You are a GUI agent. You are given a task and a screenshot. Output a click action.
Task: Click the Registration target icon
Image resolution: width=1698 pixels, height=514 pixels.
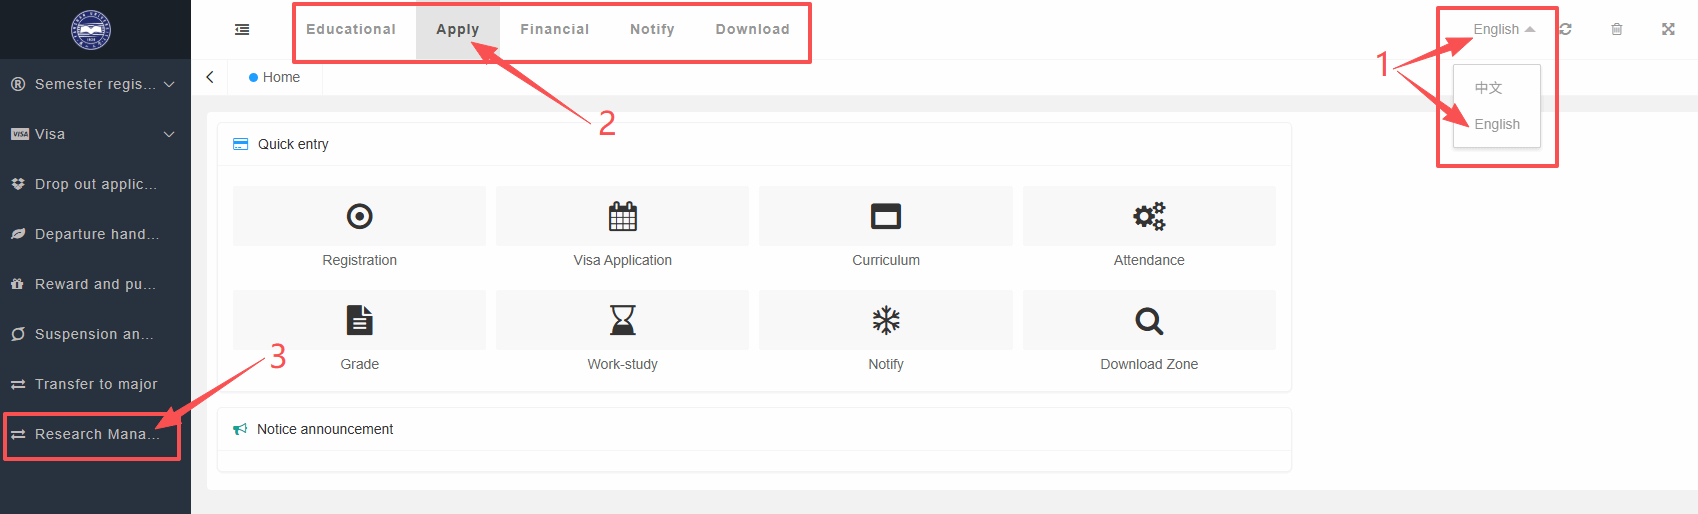point(359,216)
